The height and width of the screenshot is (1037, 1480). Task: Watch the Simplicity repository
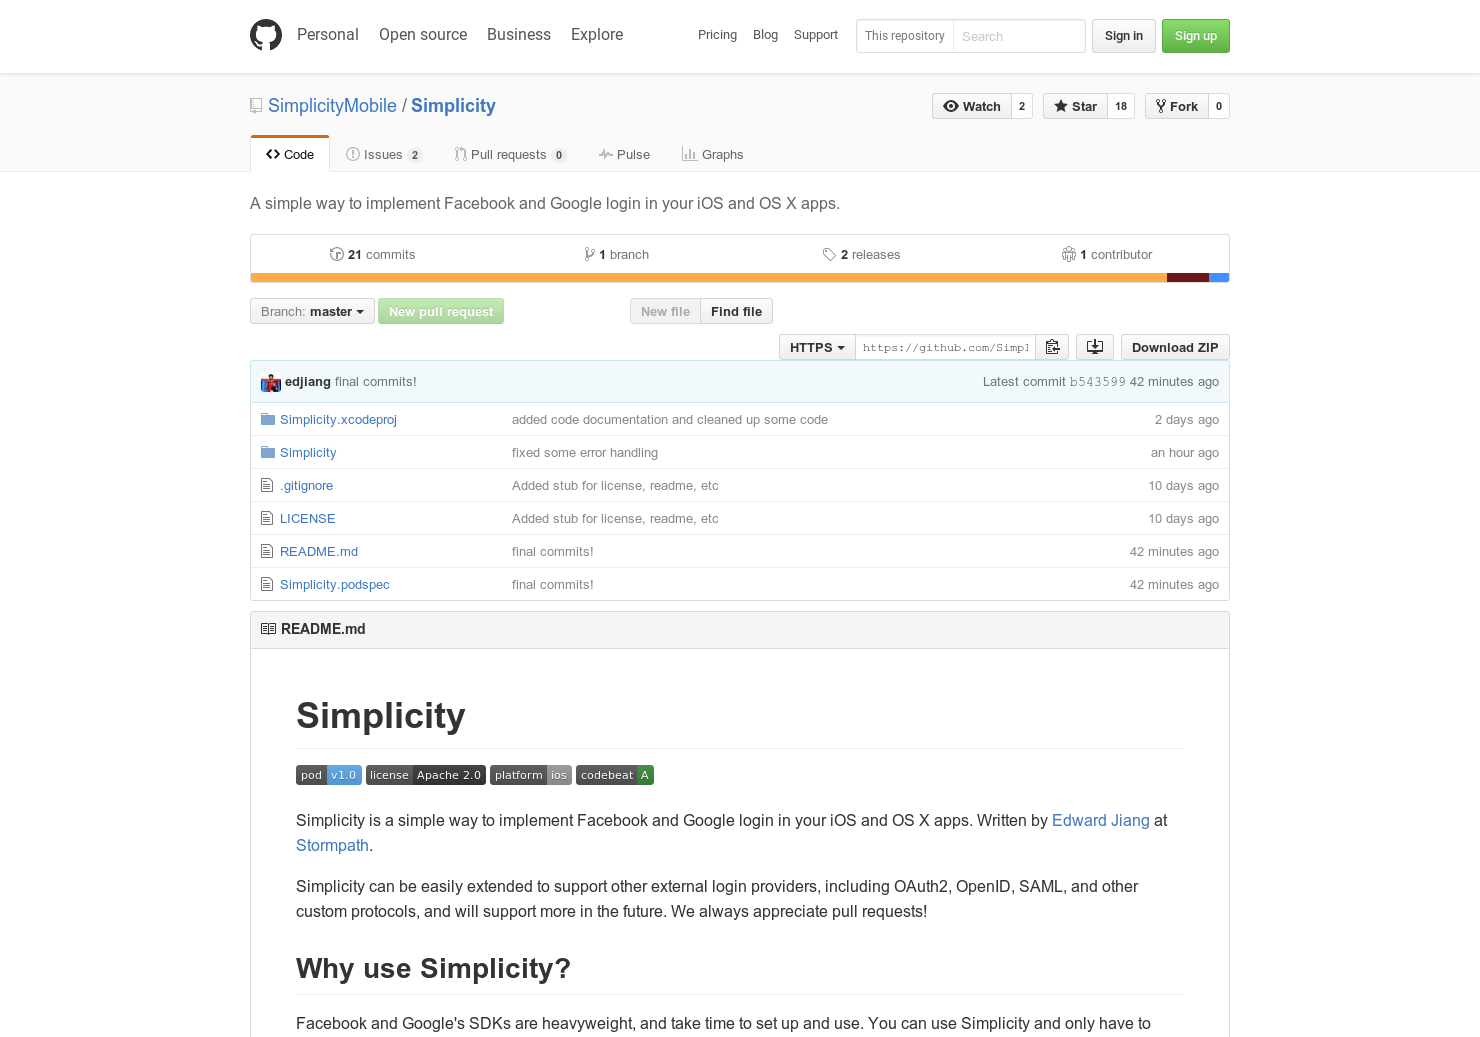970,106
